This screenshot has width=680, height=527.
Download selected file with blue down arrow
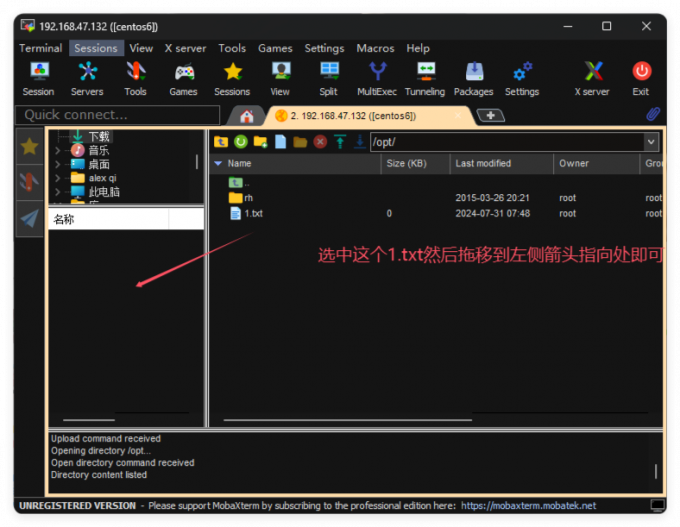(360, 142)
